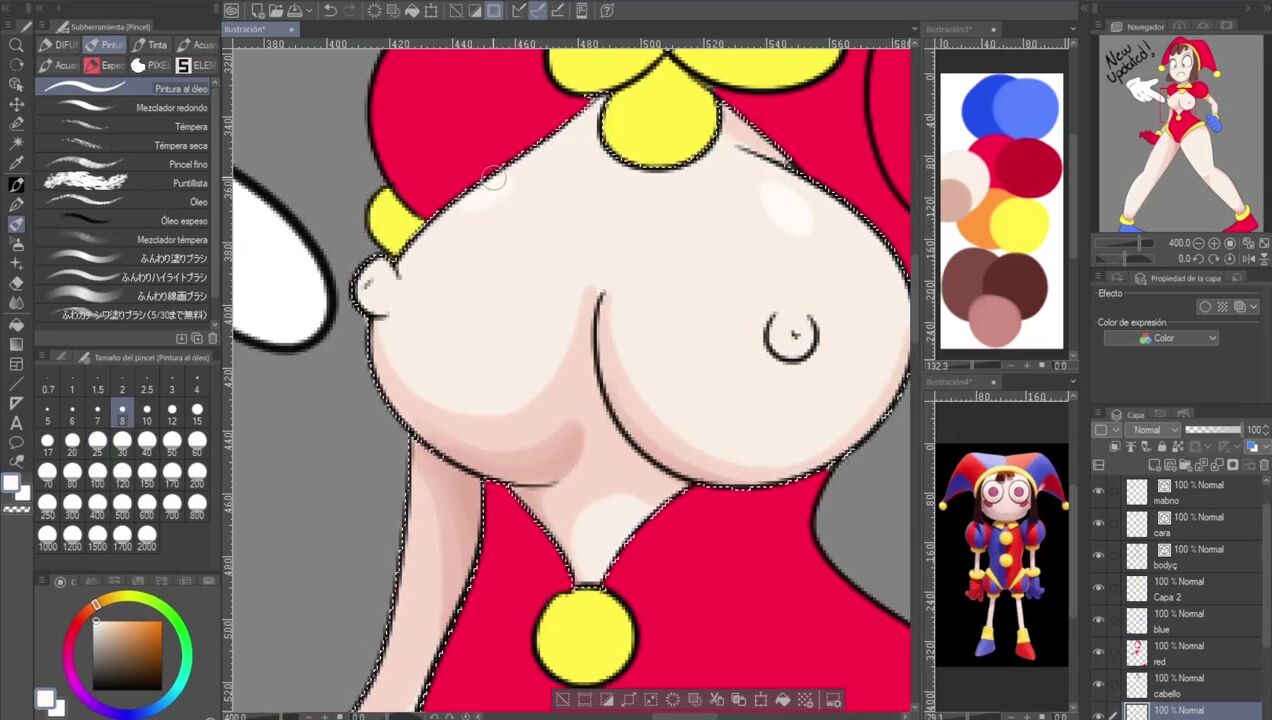
Task: Choose the Óleo espeso brush
Action: 125,221
